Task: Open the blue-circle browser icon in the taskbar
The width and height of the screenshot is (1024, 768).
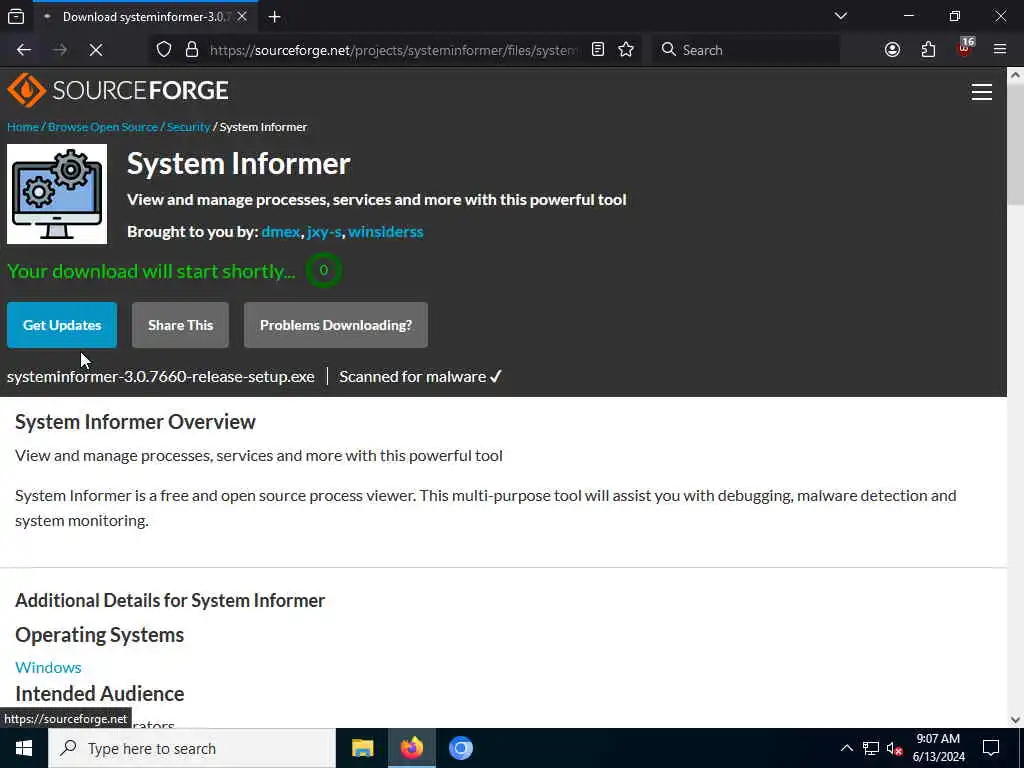Action: (x=460, y=748)
